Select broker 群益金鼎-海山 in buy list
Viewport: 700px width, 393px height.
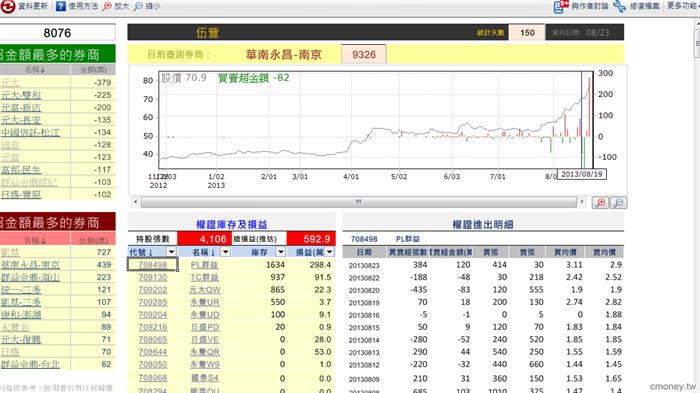click(x=30, y=277)
